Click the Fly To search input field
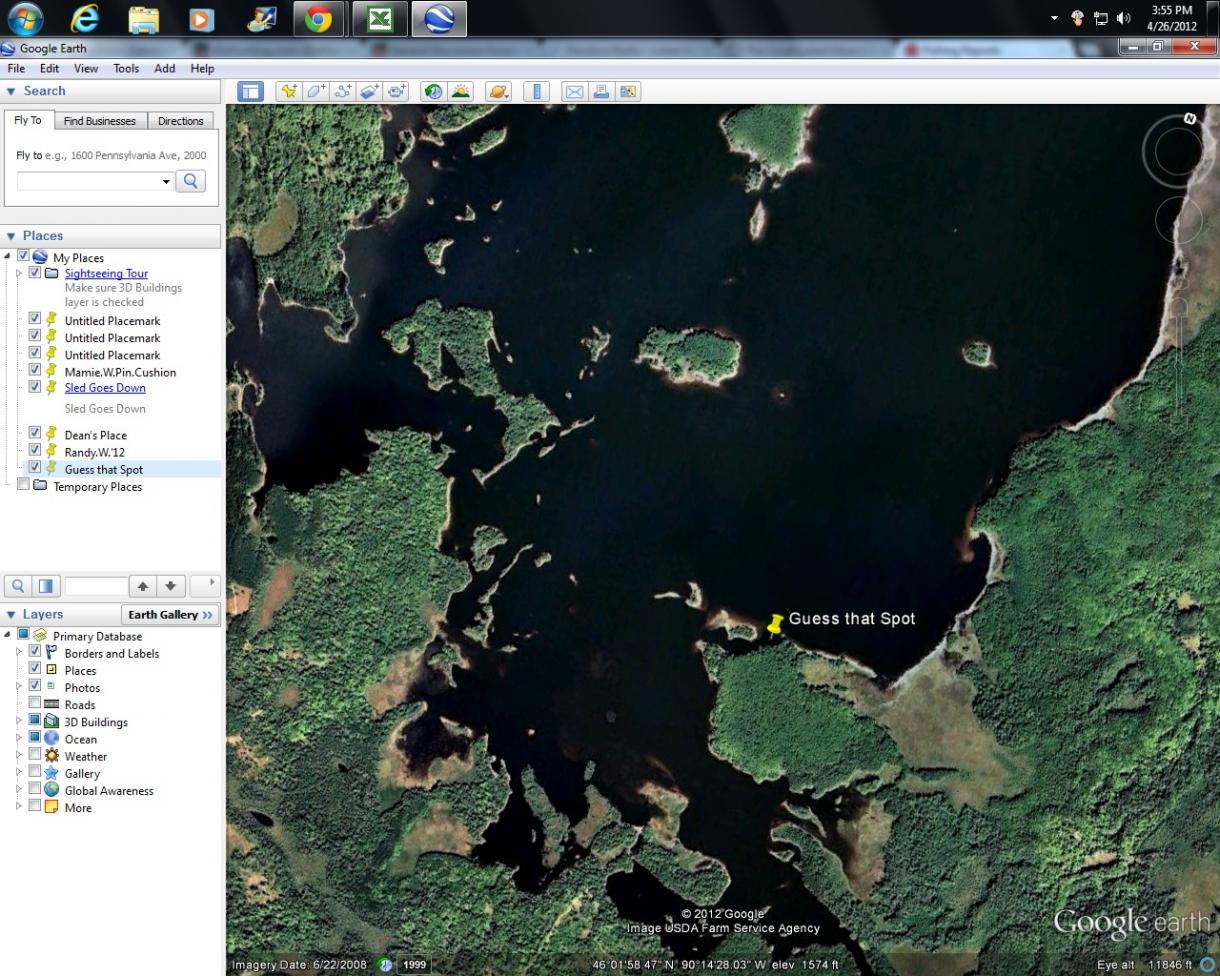1220x976 pixels. tap(90, 181)
